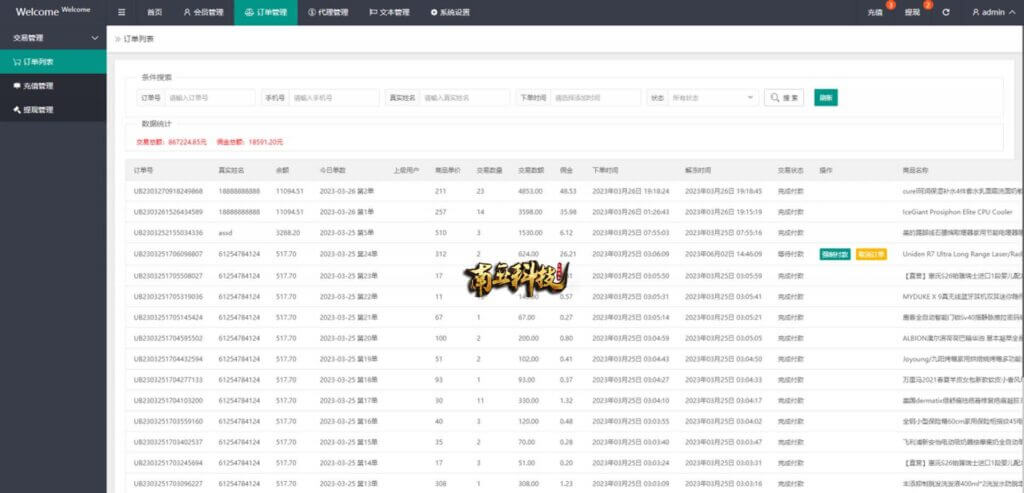Click the 商品名称 column header
Viewport: 1024px width, 493px height.
tap(915, 170)
